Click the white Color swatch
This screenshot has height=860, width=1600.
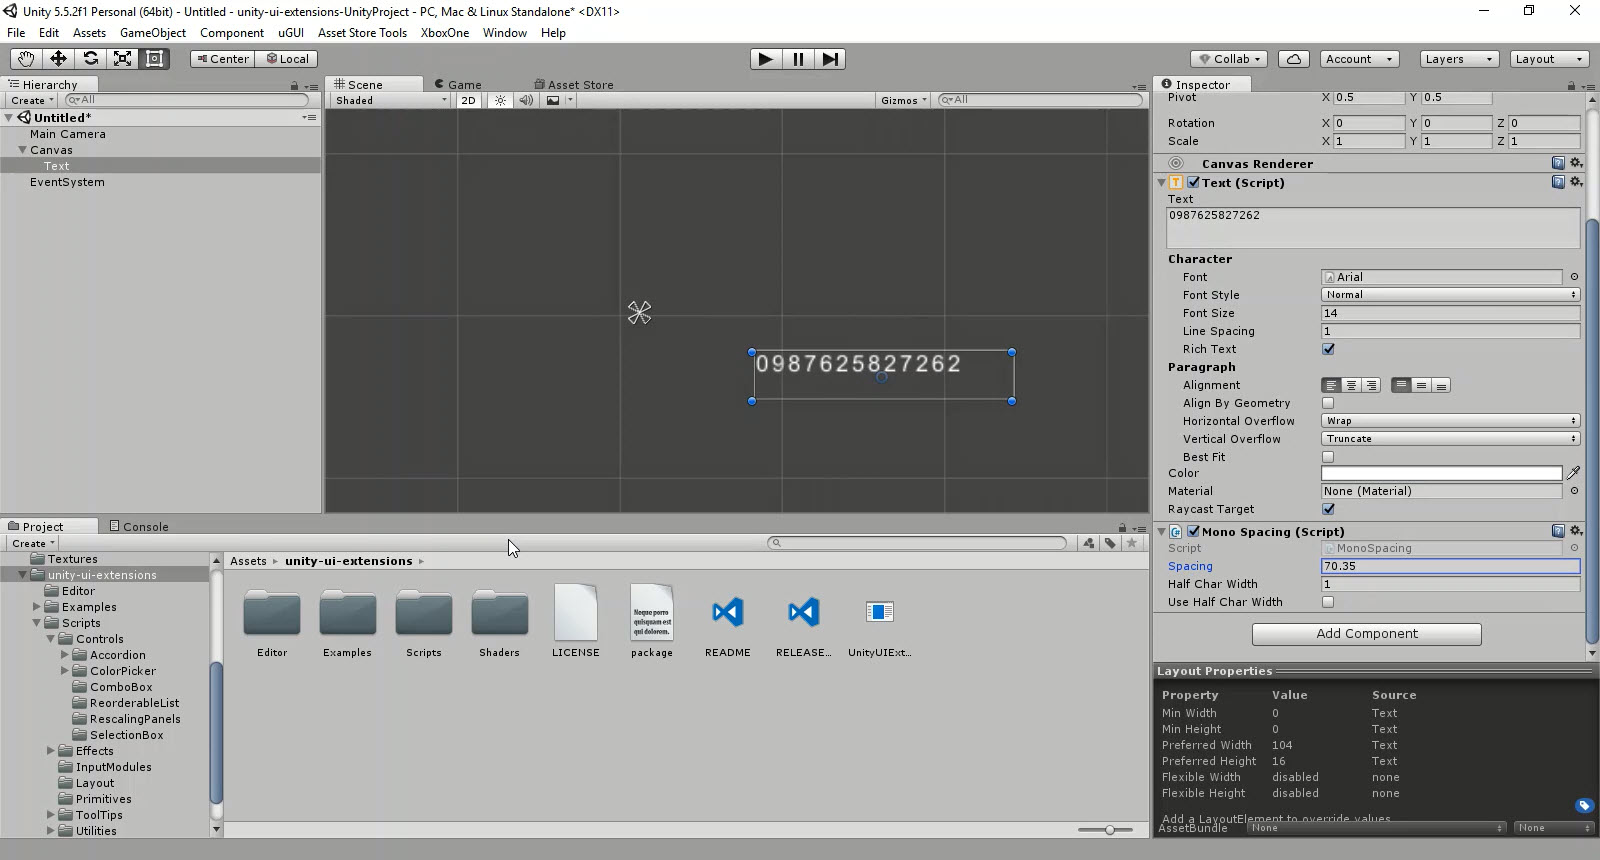click(x=1441, y=473)
